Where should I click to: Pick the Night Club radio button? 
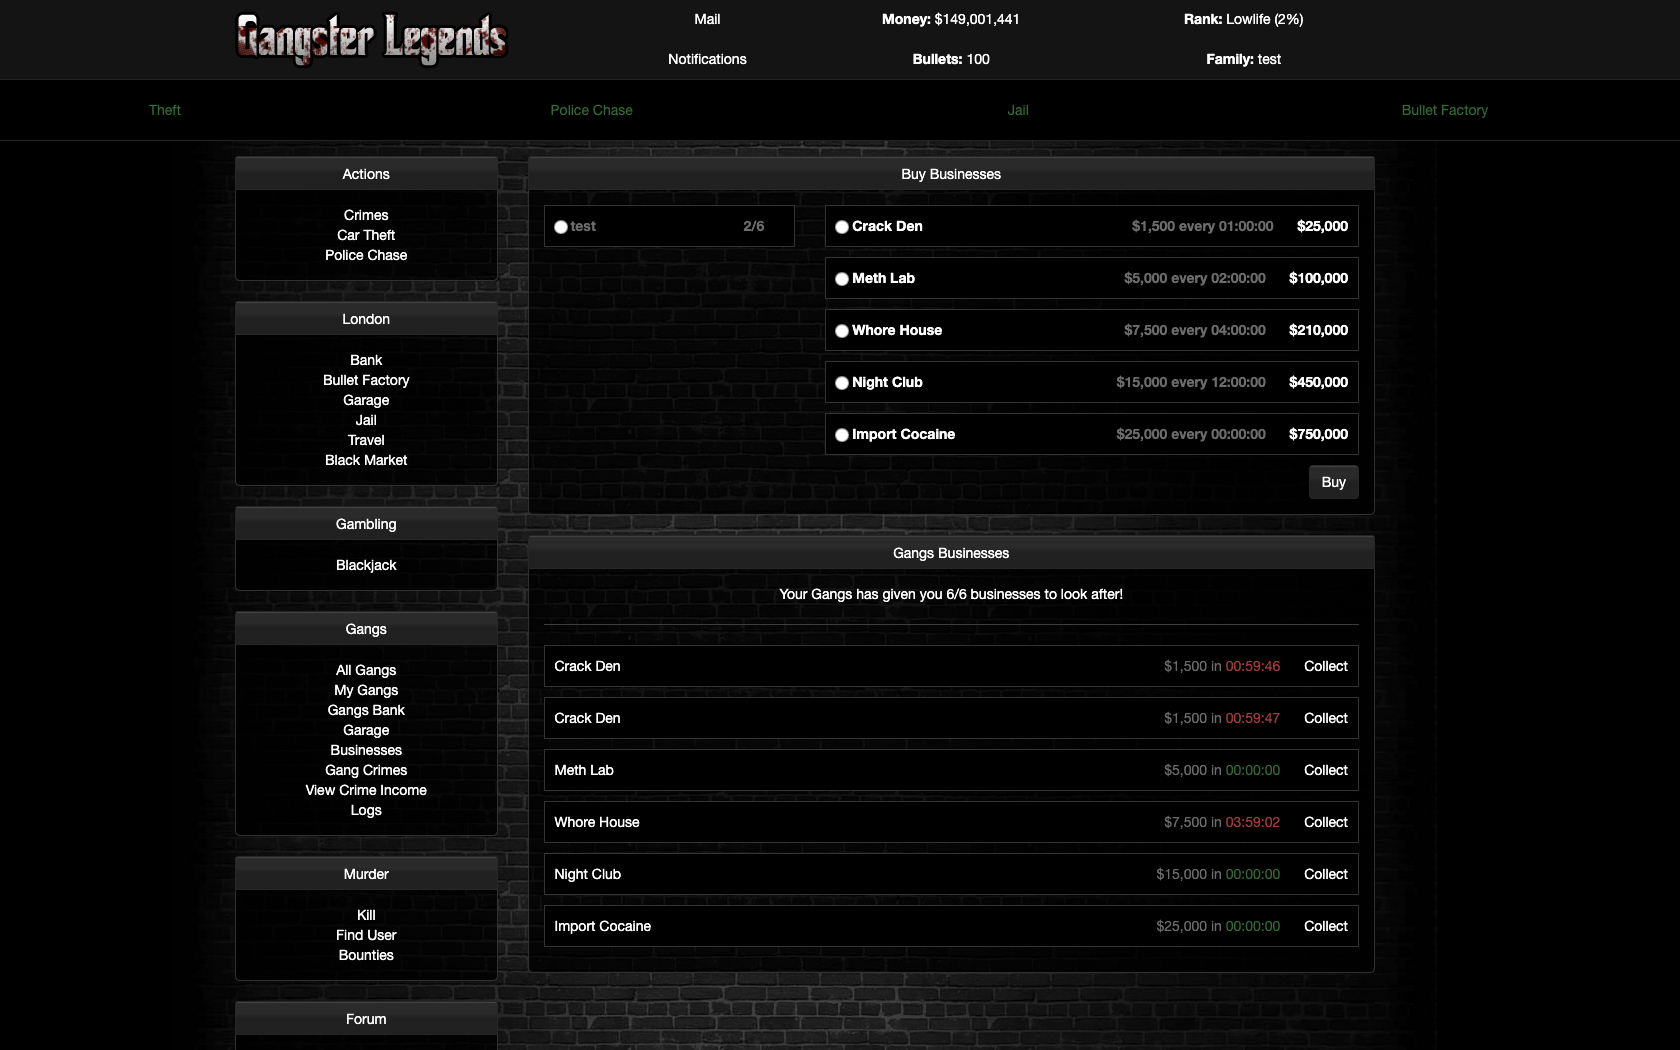pyautogui.click(x=842, y=383)
